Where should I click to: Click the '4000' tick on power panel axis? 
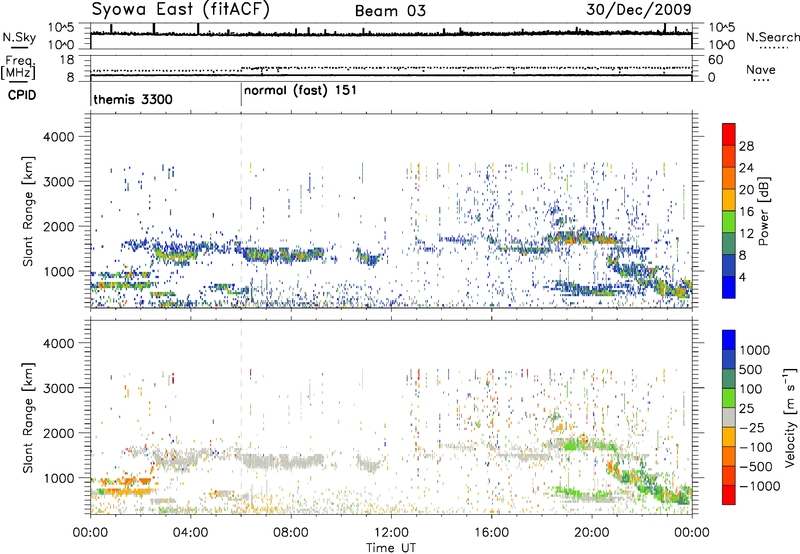click(58, 137)
